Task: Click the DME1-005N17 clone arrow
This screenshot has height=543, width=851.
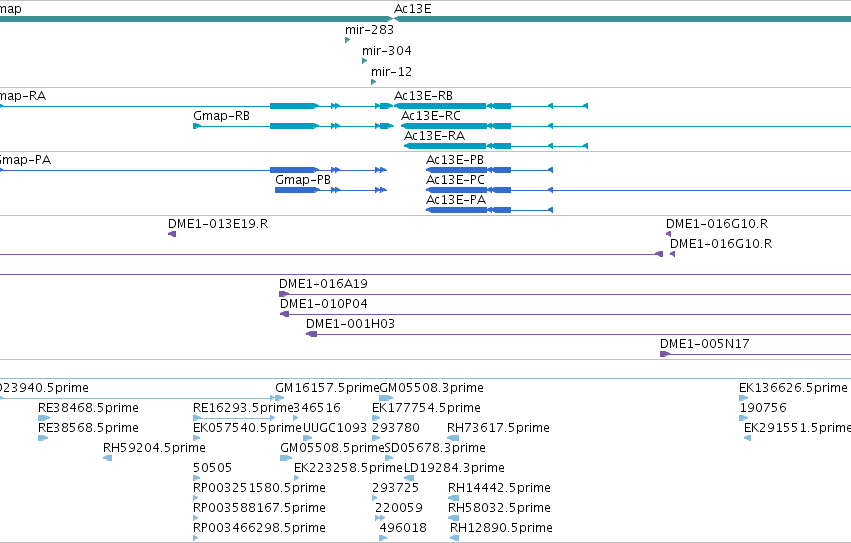Action: tap(665, 354)
